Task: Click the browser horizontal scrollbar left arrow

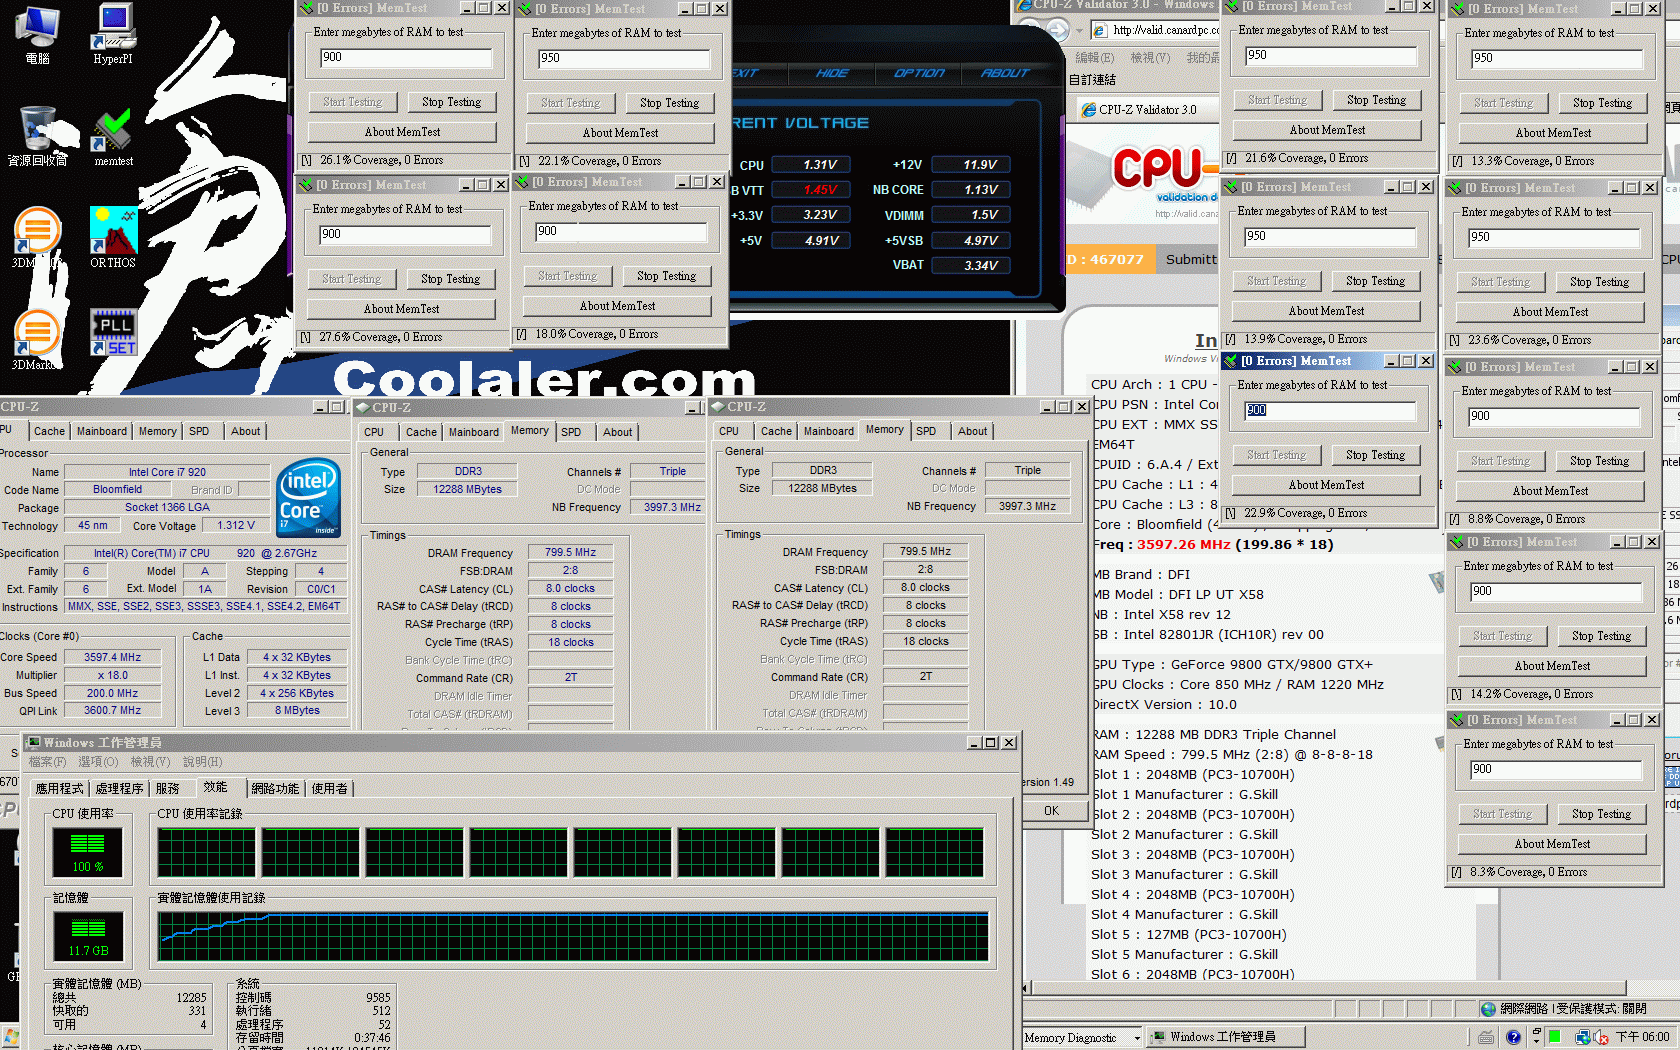Action: pos(1027,988)
